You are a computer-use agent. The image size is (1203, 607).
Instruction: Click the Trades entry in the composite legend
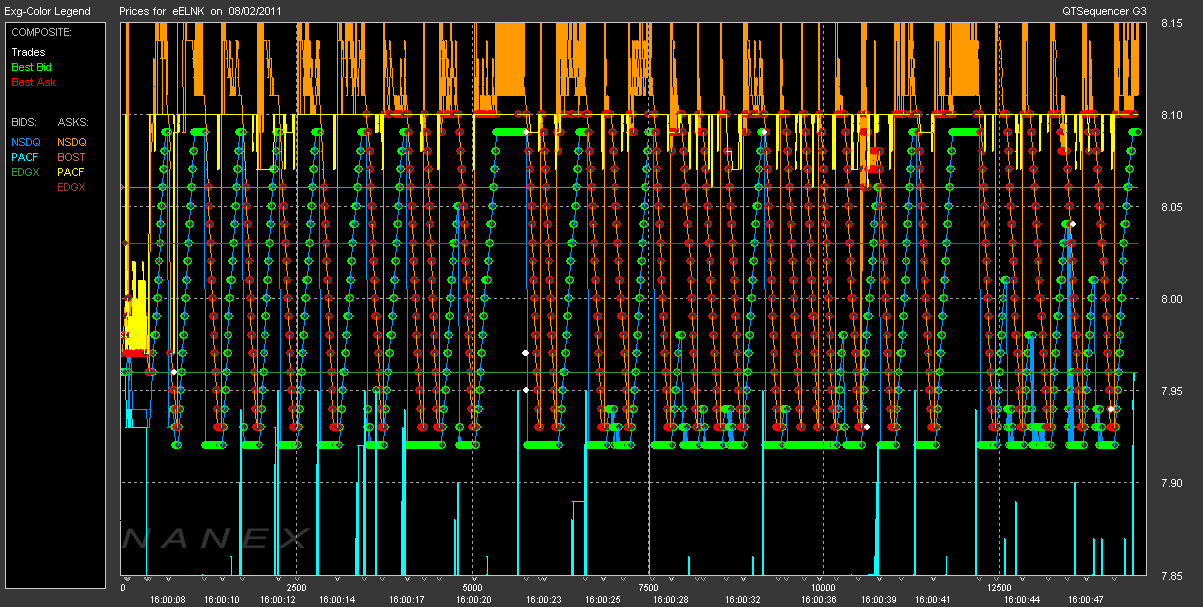[27, 52]
